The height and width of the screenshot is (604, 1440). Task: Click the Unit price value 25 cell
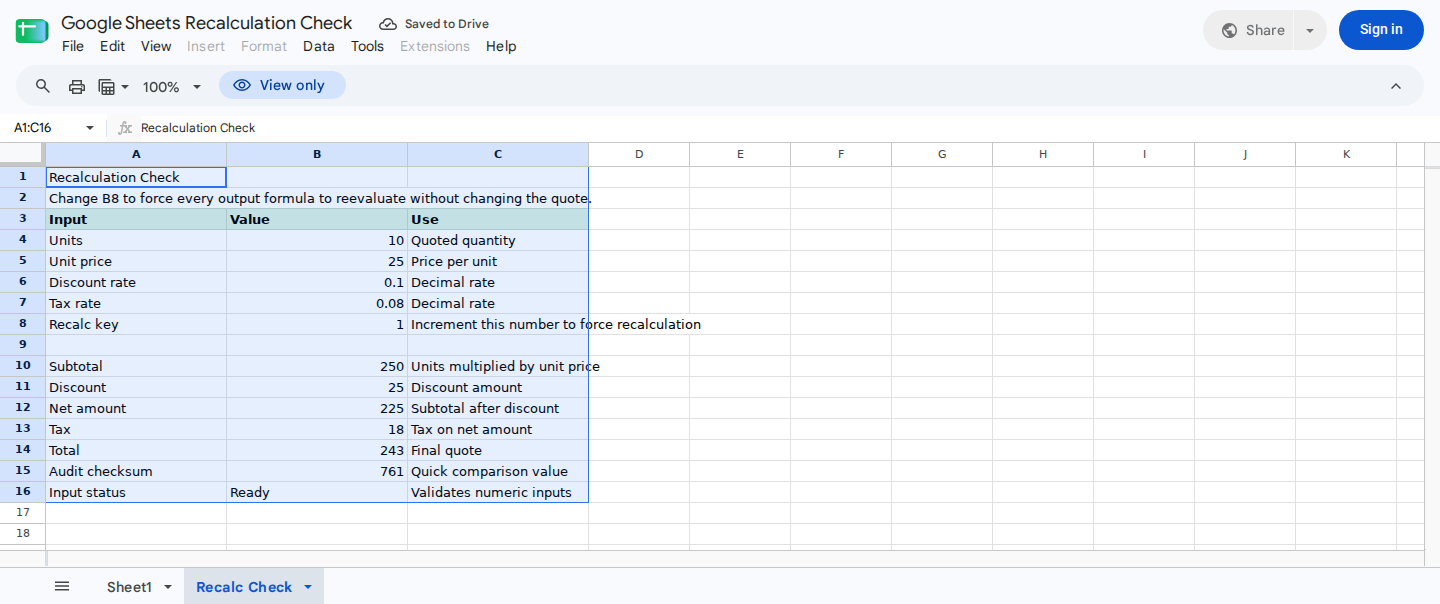(317, 261)
